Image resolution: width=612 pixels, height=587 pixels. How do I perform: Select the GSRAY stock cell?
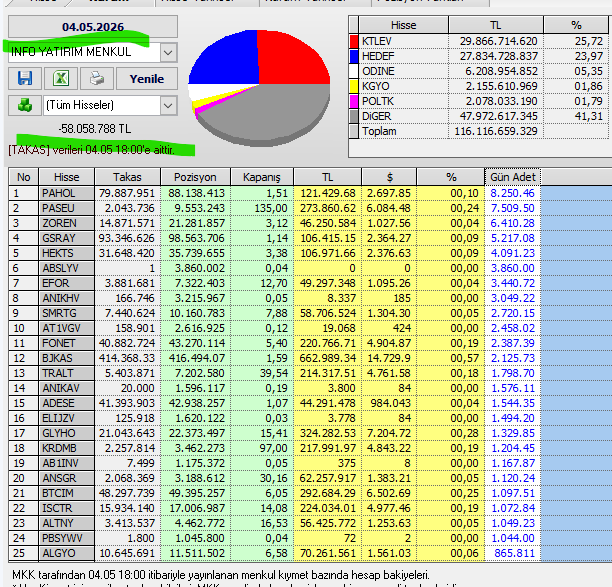[x=67, y=238]
